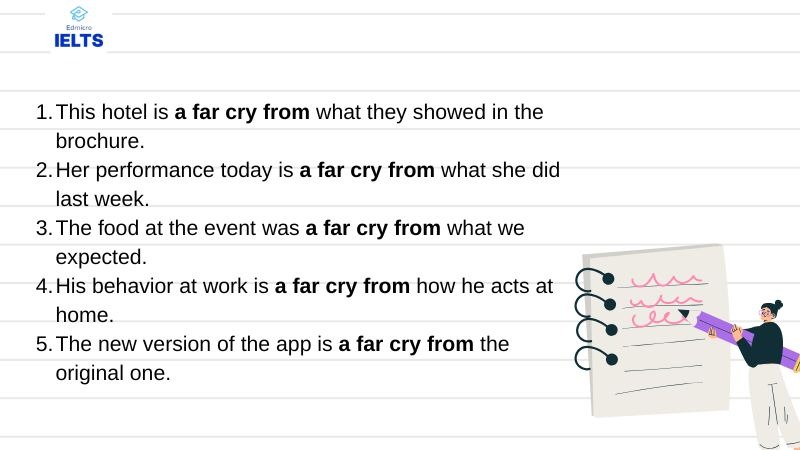Click the blue IELTS logo text

[x=79, y=40]
